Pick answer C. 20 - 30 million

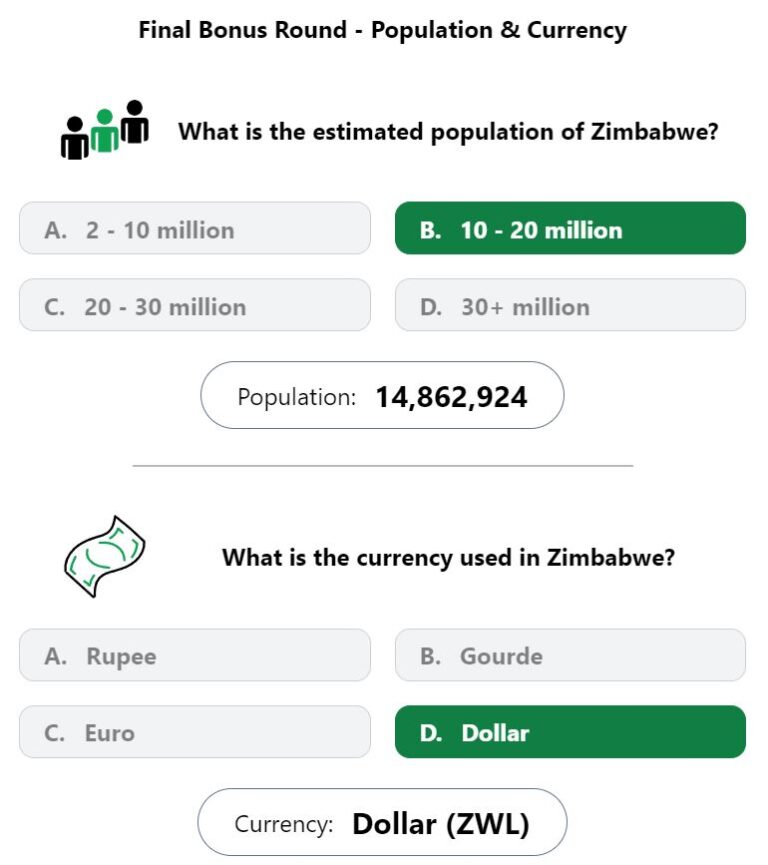click(195, 305)
